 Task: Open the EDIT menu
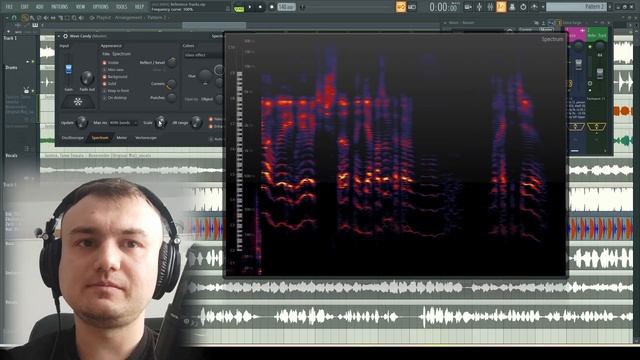click(24, 7)
